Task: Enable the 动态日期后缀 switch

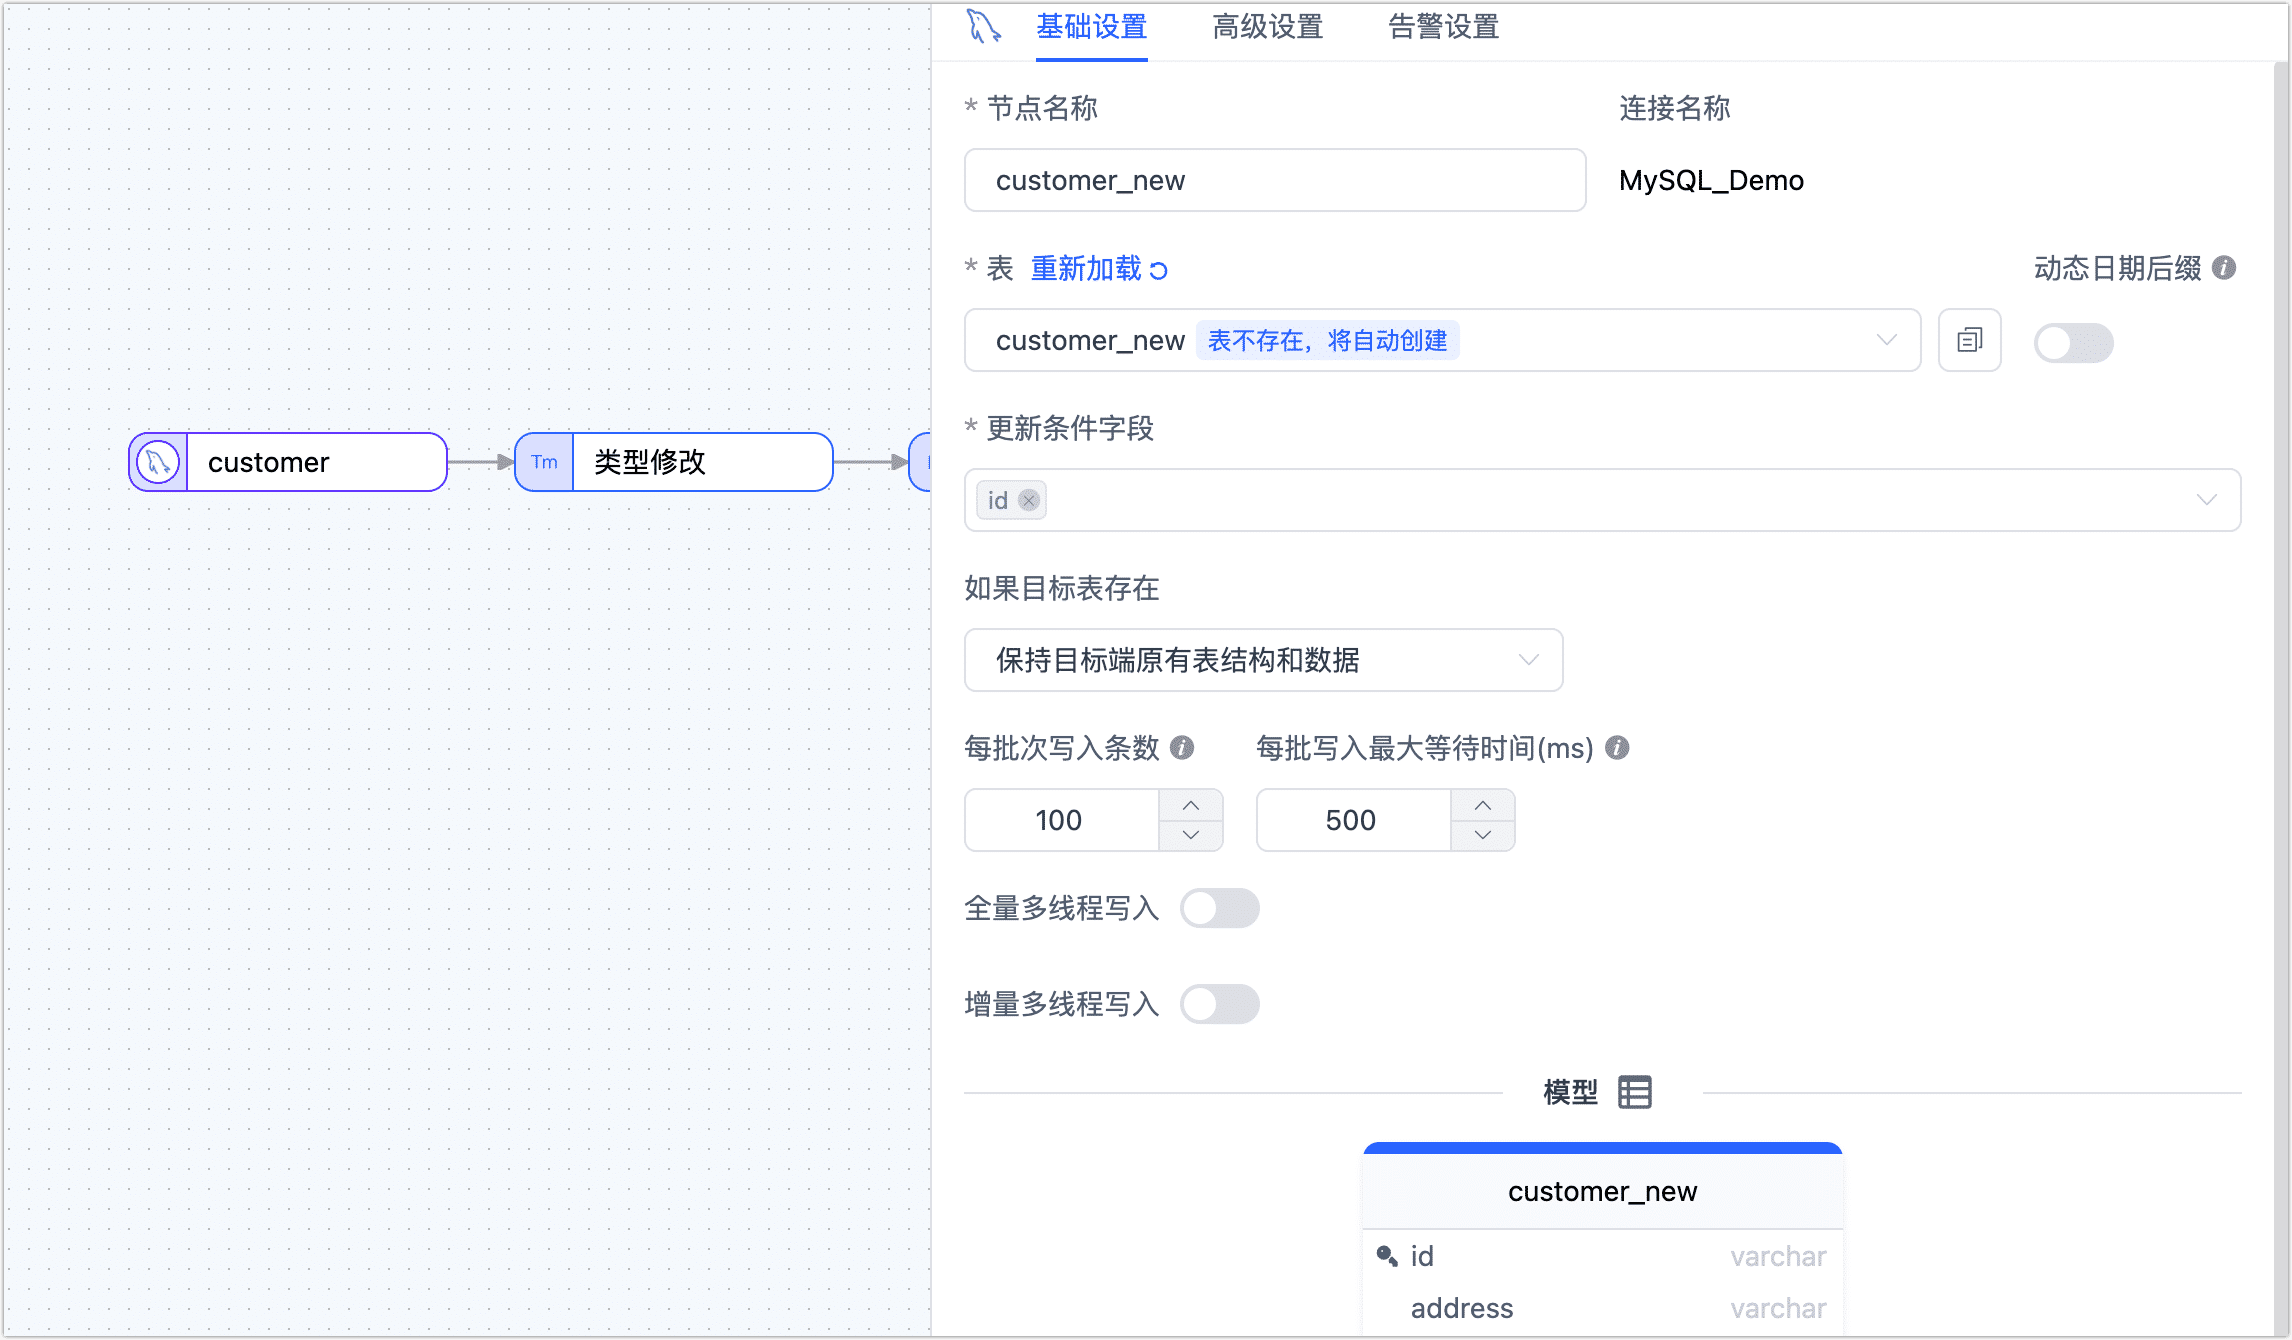Action: pos(2073,343)
